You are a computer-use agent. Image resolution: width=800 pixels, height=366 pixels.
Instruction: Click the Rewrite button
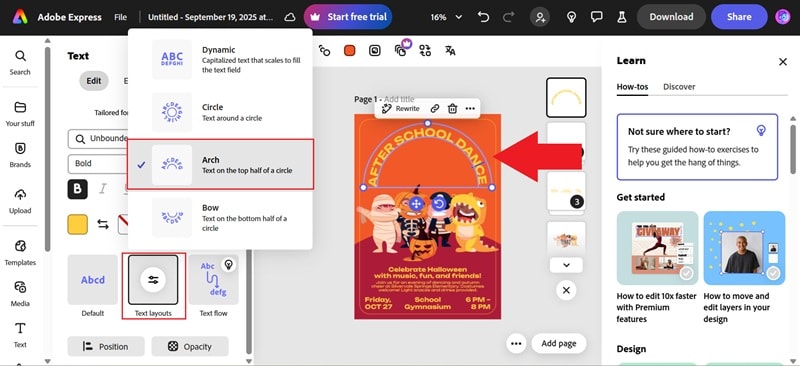tap(401, 109)
